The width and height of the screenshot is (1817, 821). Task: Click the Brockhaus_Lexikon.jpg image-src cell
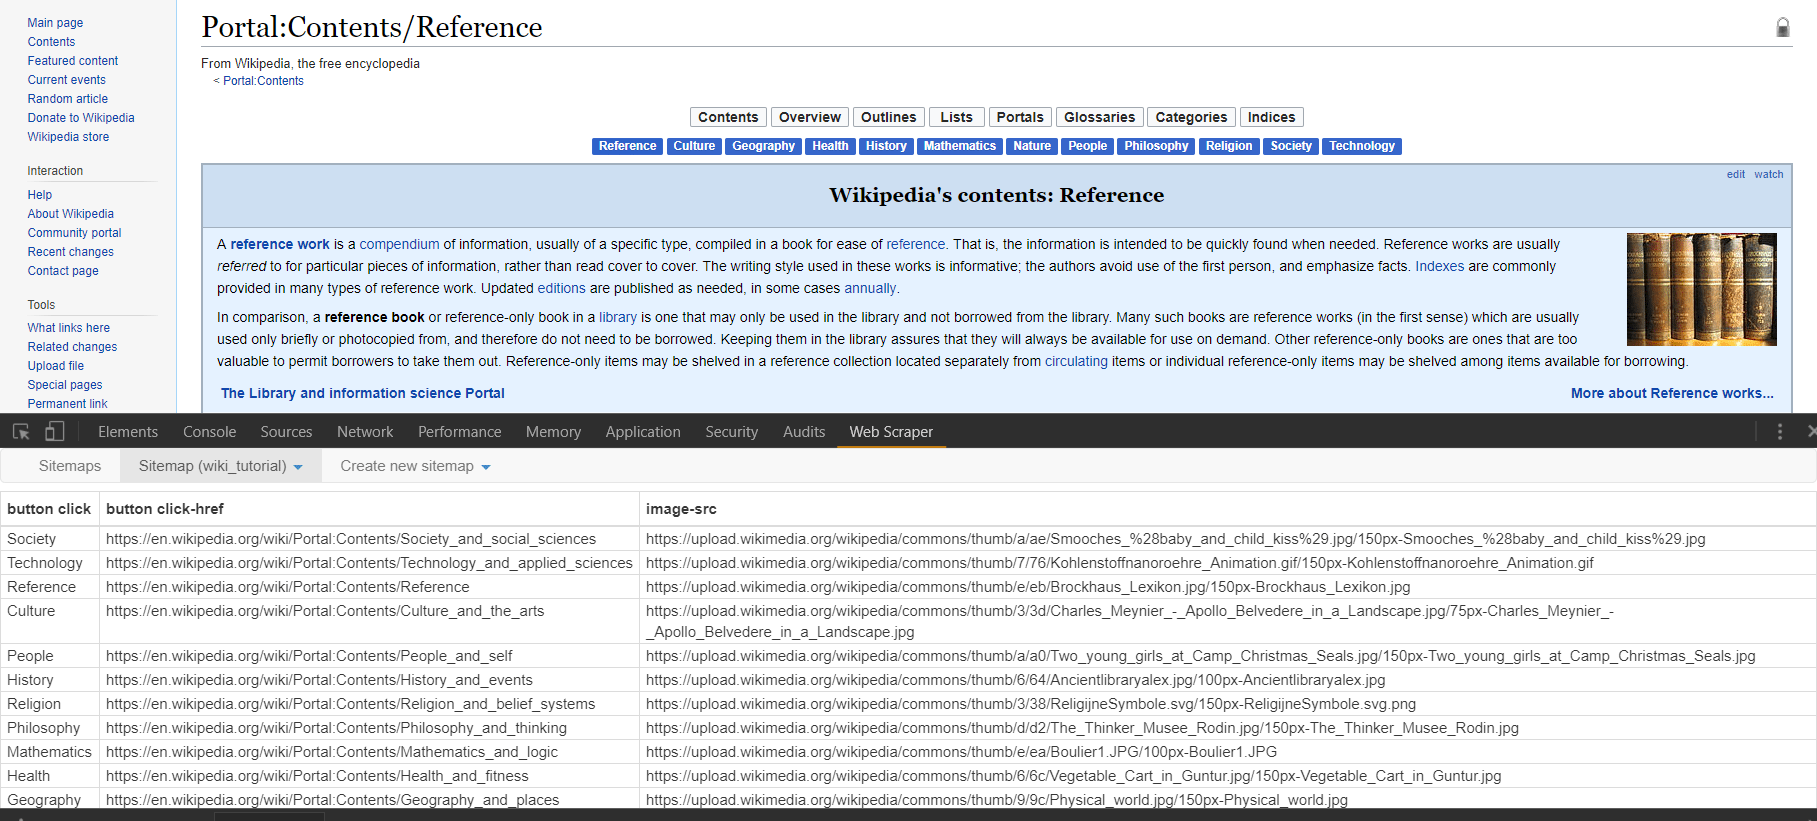[1227, 587]
